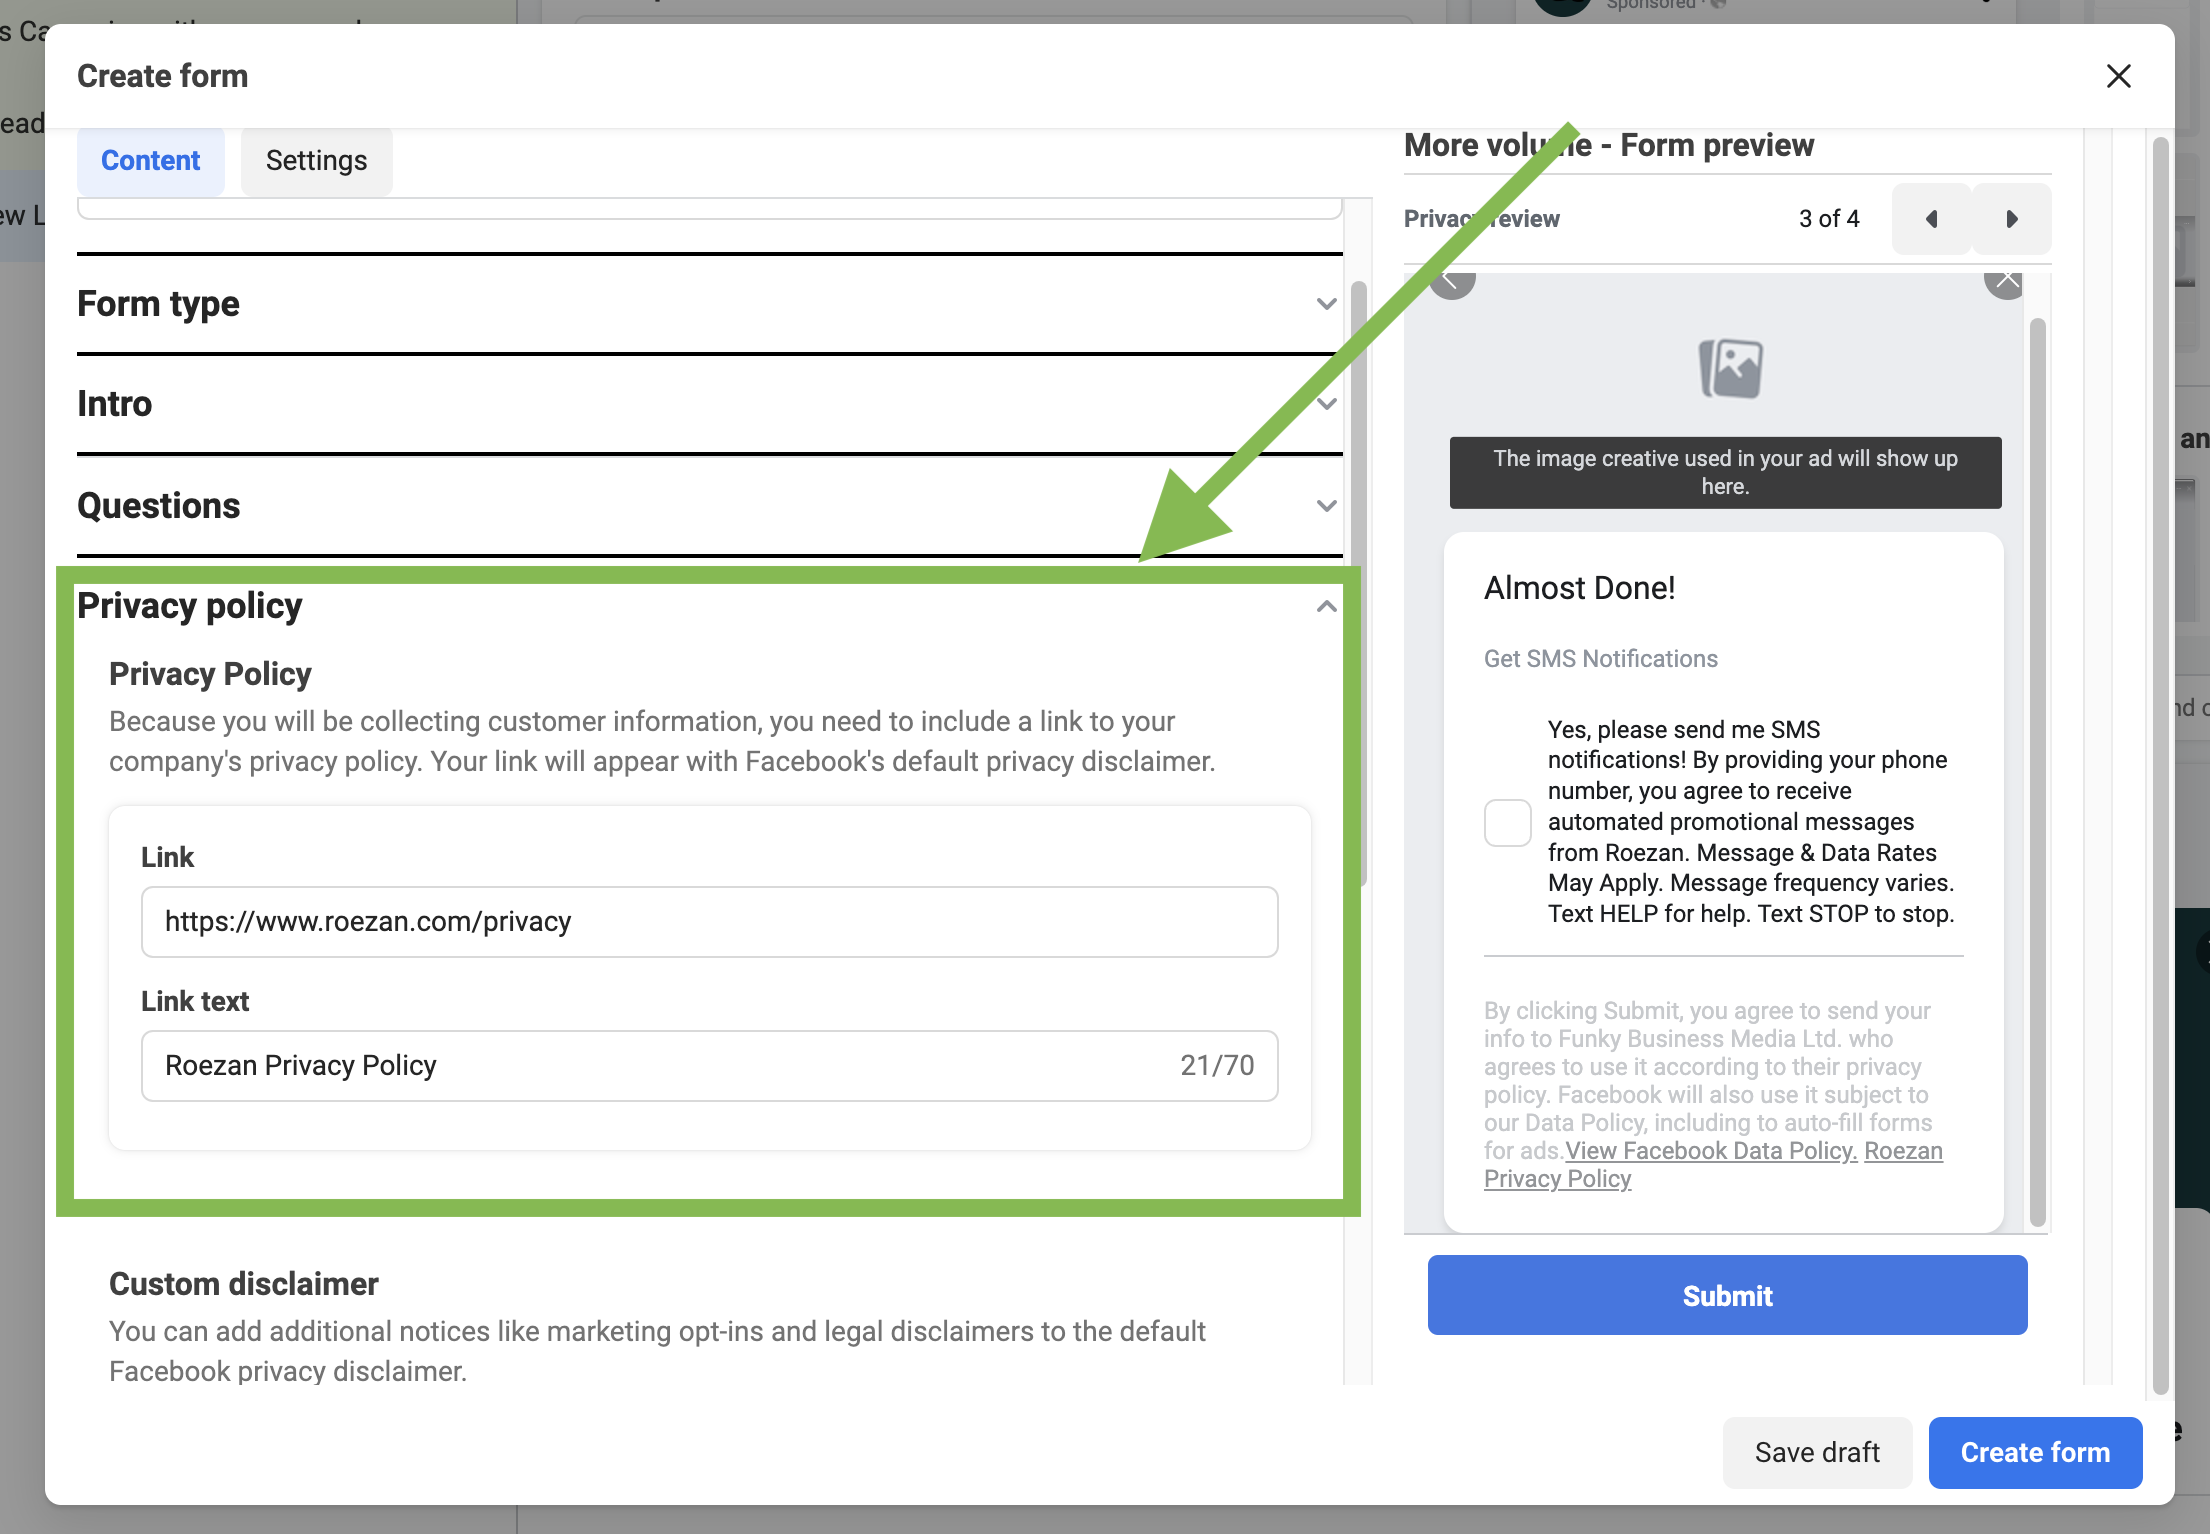
Task: Click the privacy policy Link URL field
Action: pos(709,922)
